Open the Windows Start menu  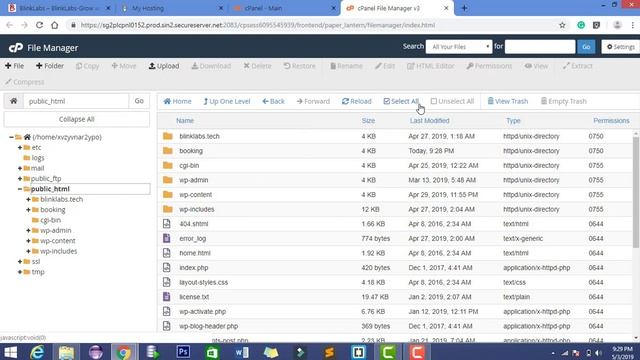tap(10, 352)
